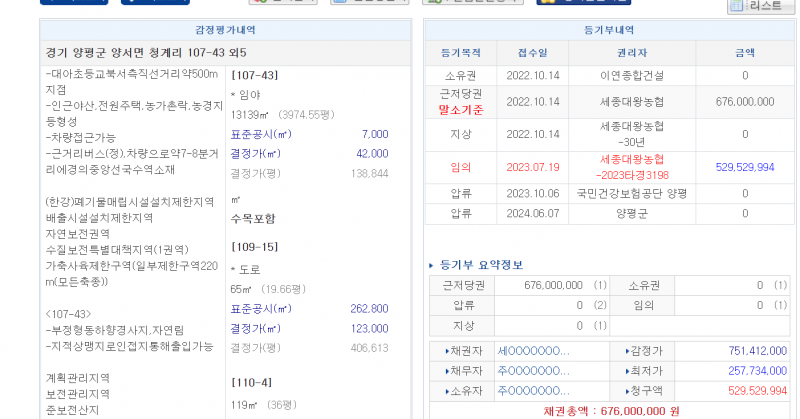800x419 pixels.
Task: Click the 리스트 list button icon
Action: 763,6
